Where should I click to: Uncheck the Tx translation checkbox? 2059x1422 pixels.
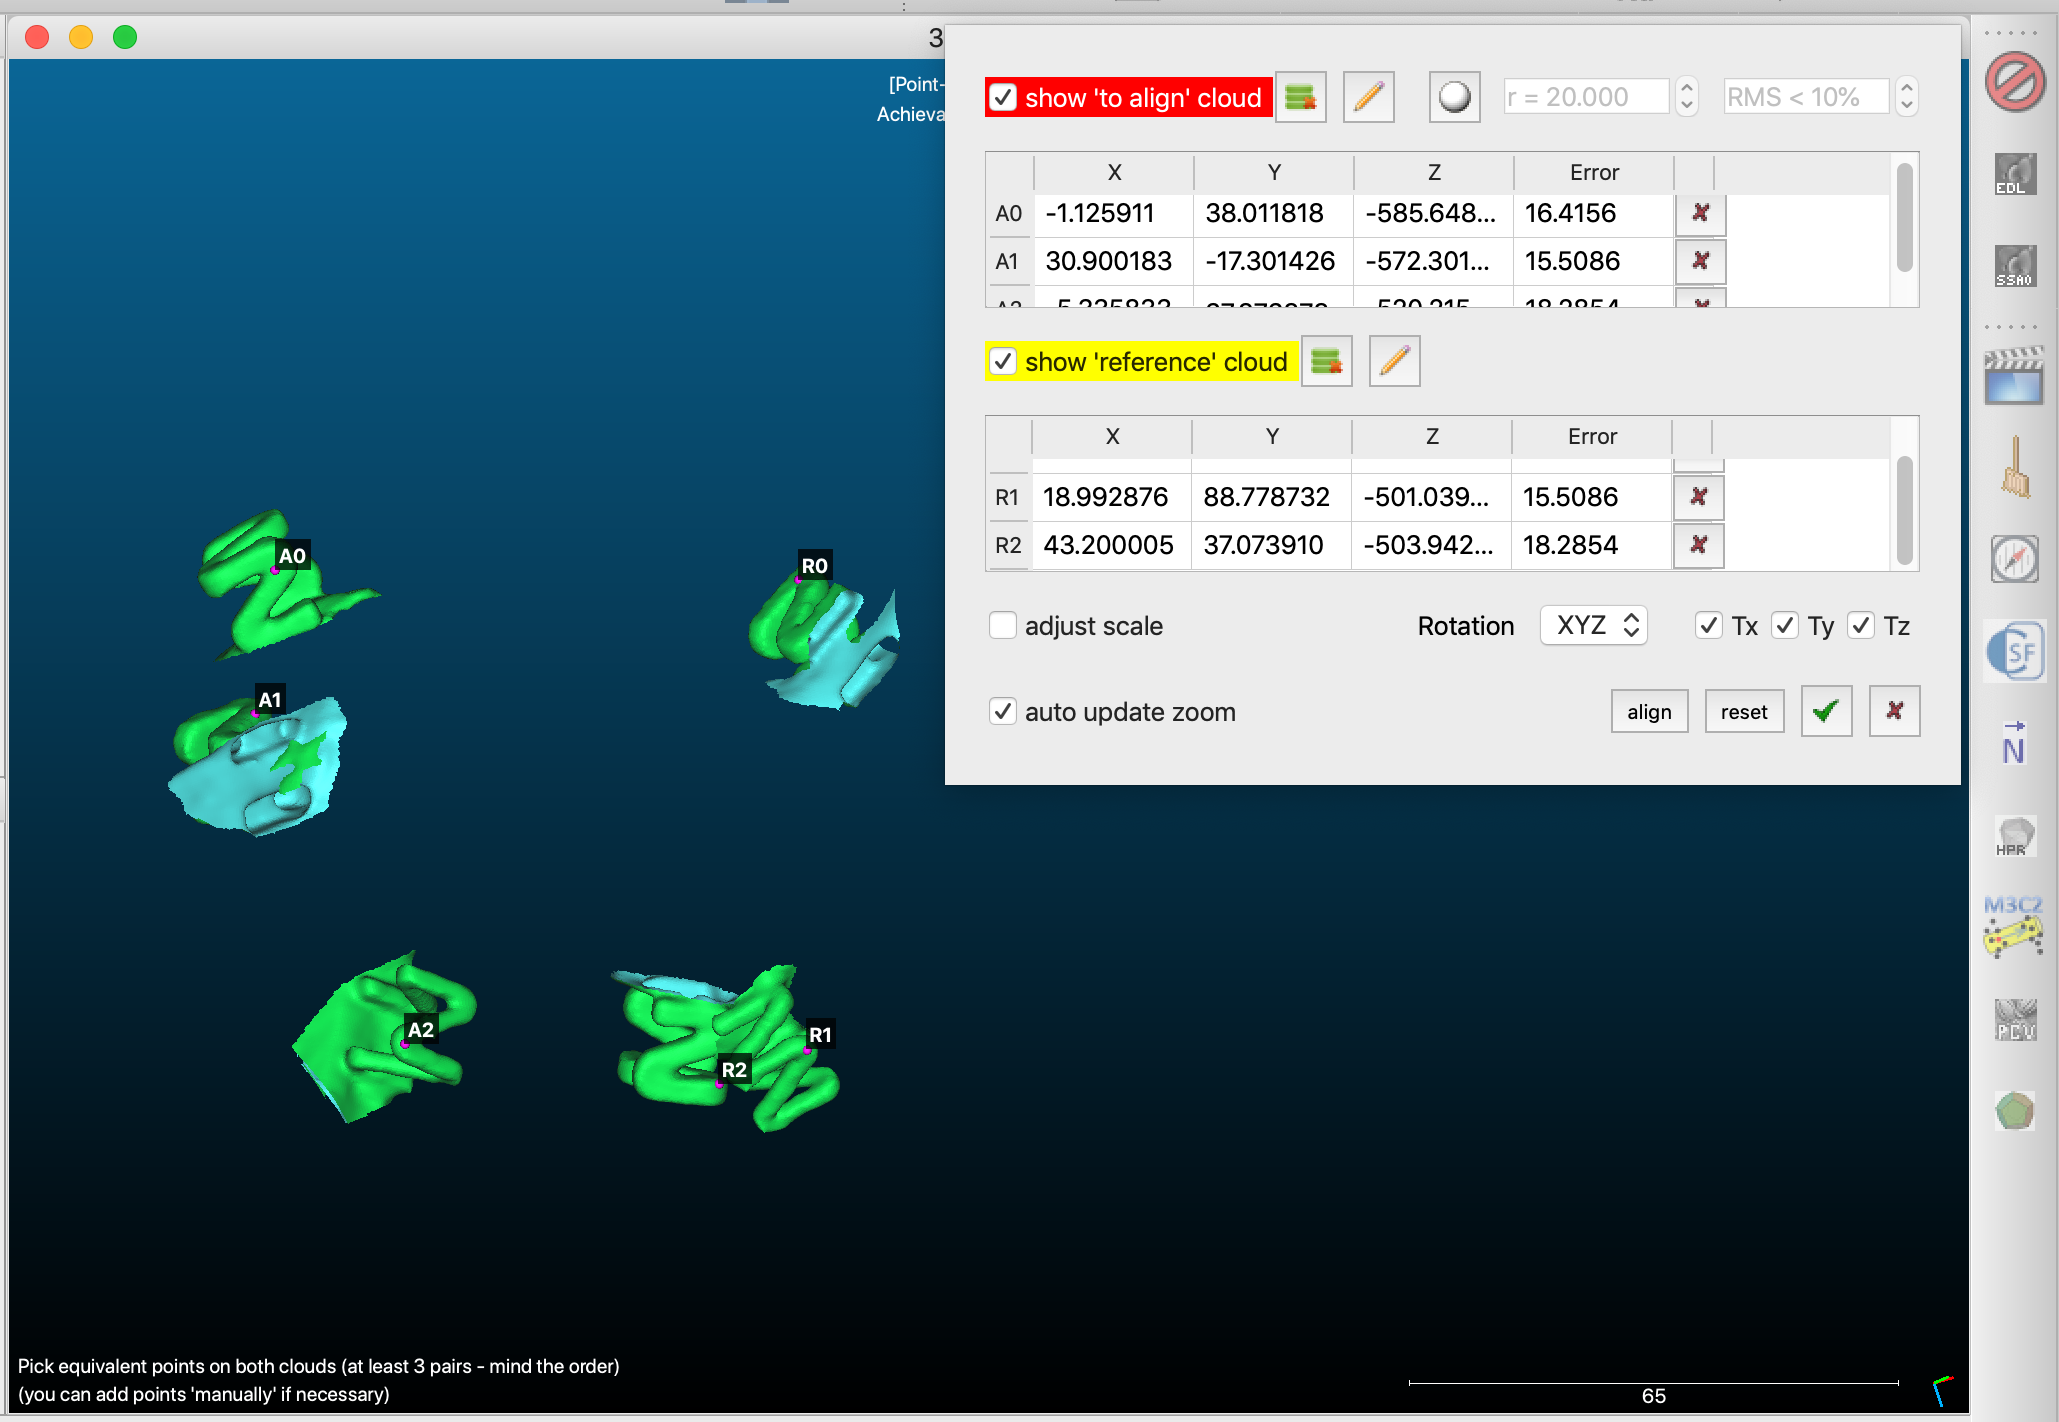pos(1709,626)
